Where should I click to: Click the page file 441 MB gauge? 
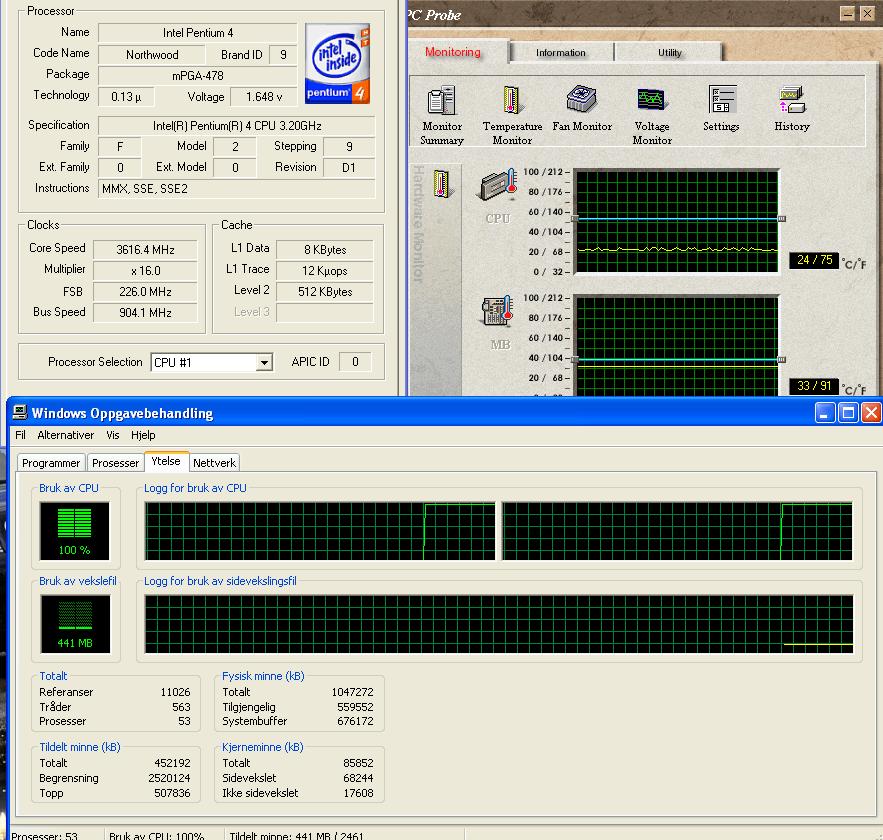point(75,624)
